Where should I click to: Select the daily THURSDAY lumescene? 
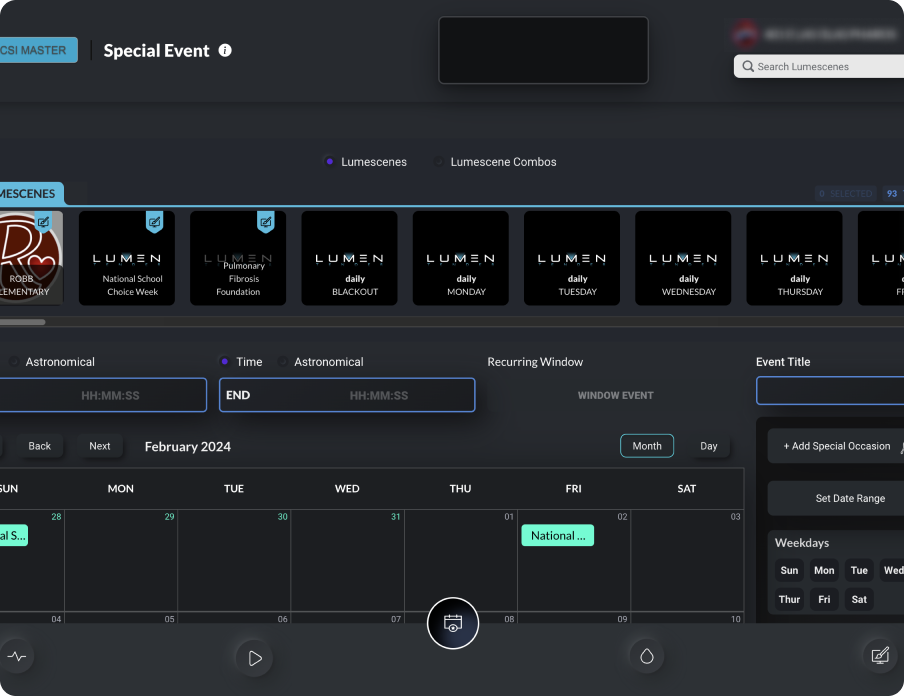tap(794, 258)
